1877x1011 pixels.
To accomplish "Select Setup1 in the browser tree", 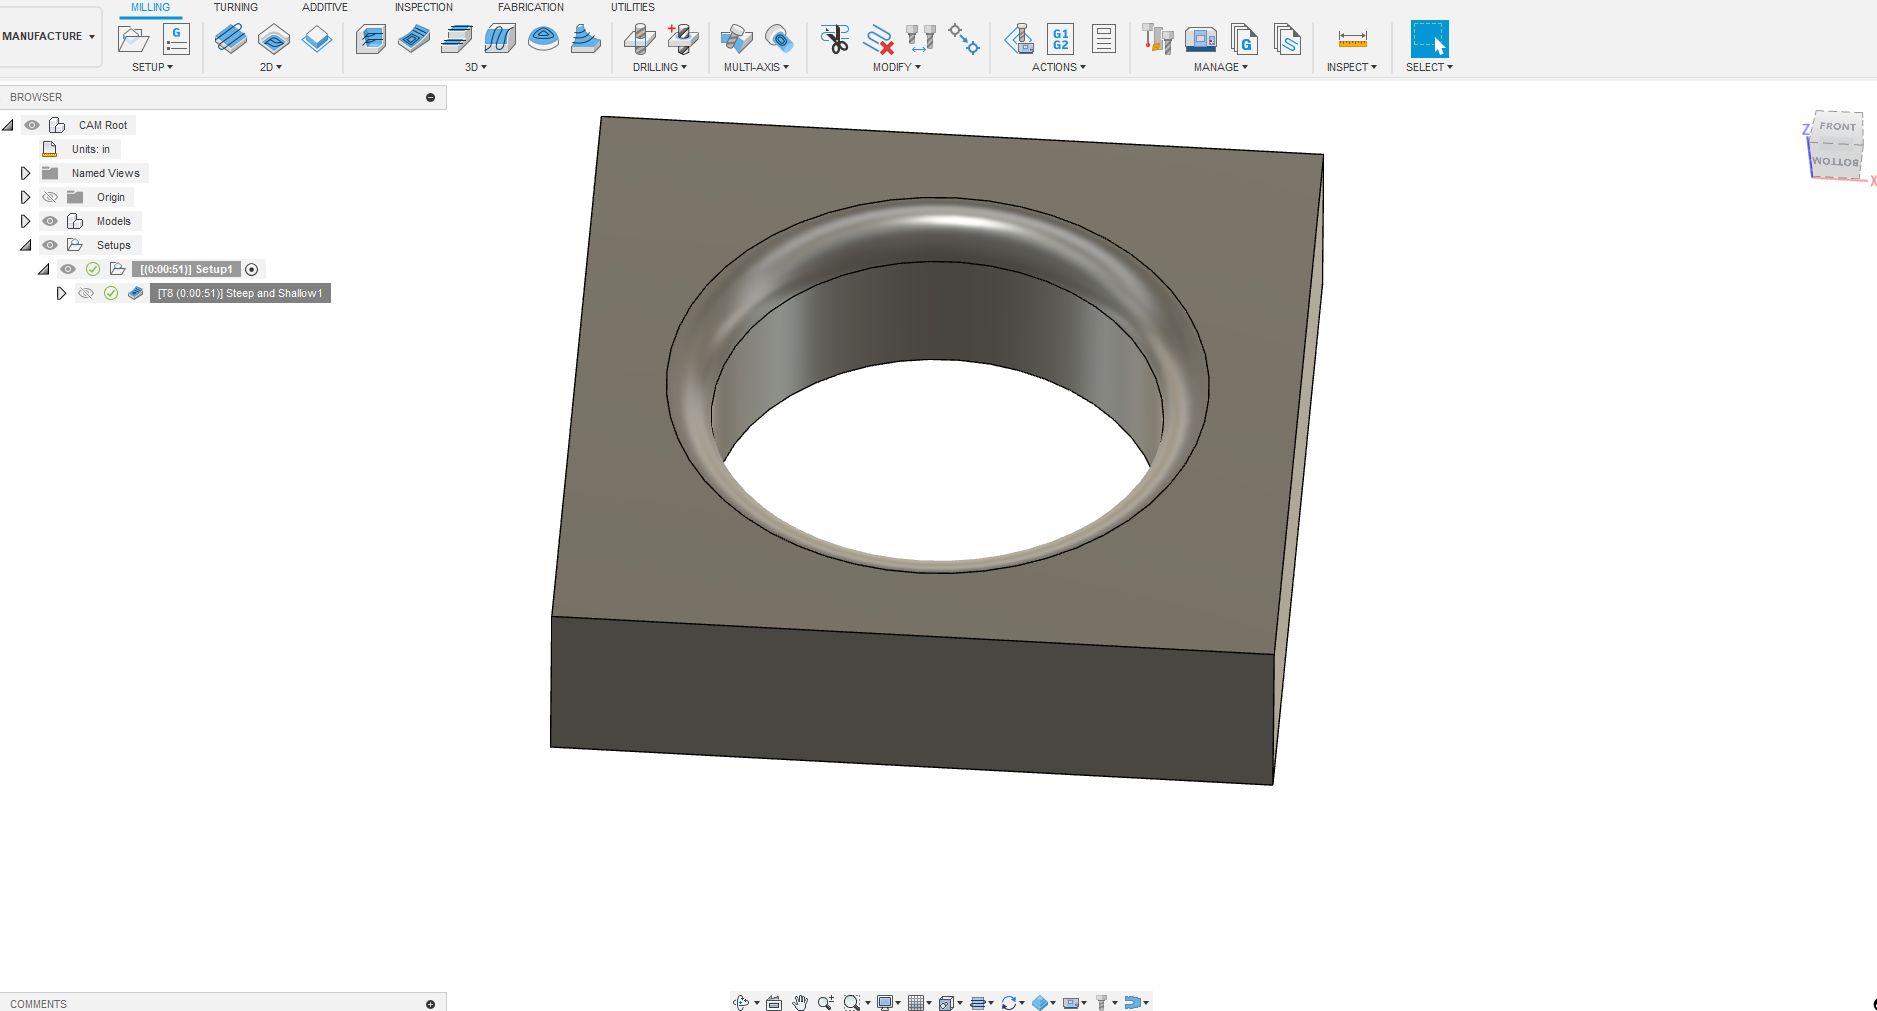I will [185, 269].
